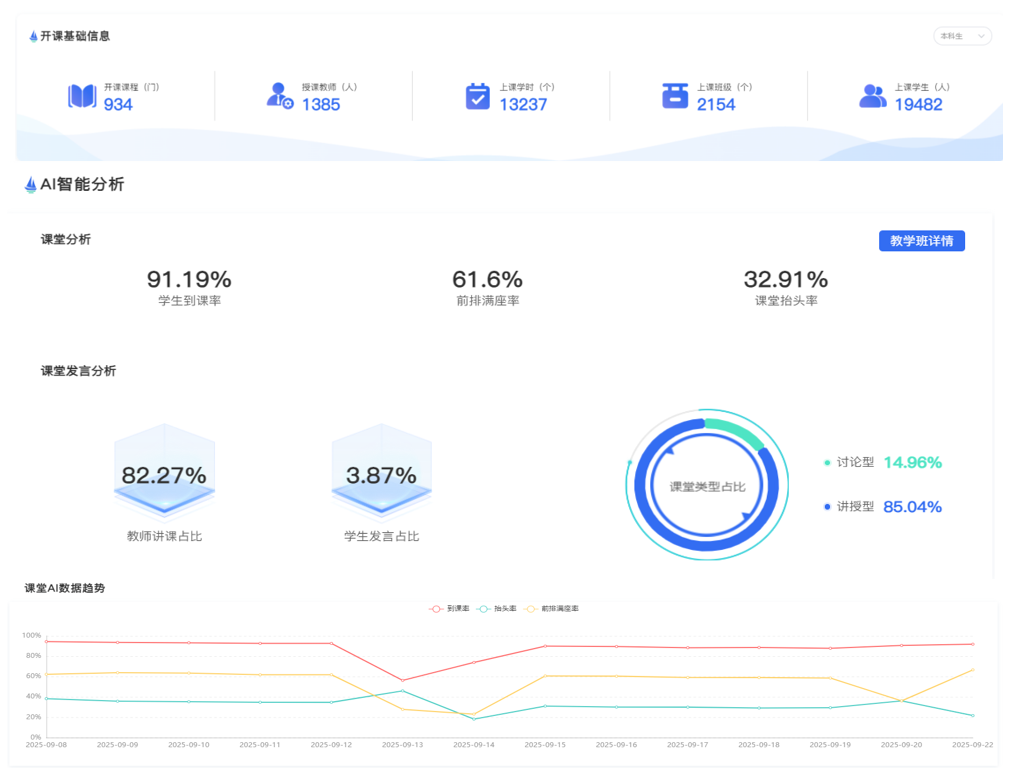
Task: Click the logo icon beside 开课基础信息 title
Action: click(33, 36)
